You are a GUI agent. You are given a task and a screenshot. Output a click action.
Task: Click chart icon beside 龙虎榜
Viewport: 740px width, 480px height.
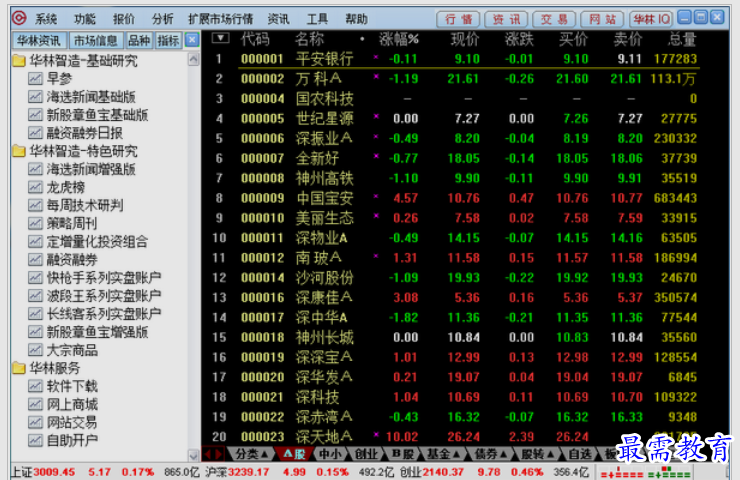click(35, 187)
